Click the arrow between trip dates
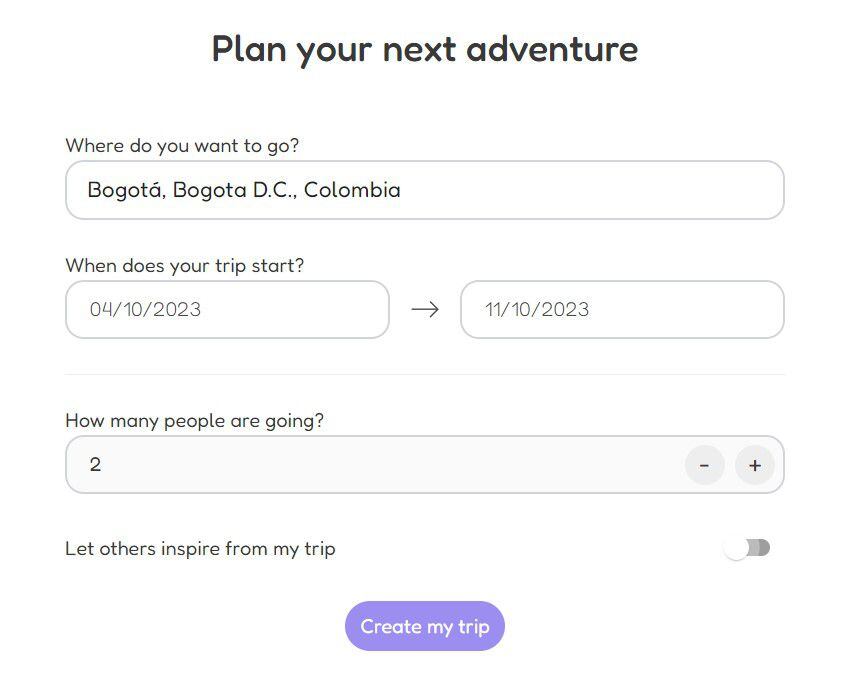Viewport: 845px width, 697px height. [425, 310]
